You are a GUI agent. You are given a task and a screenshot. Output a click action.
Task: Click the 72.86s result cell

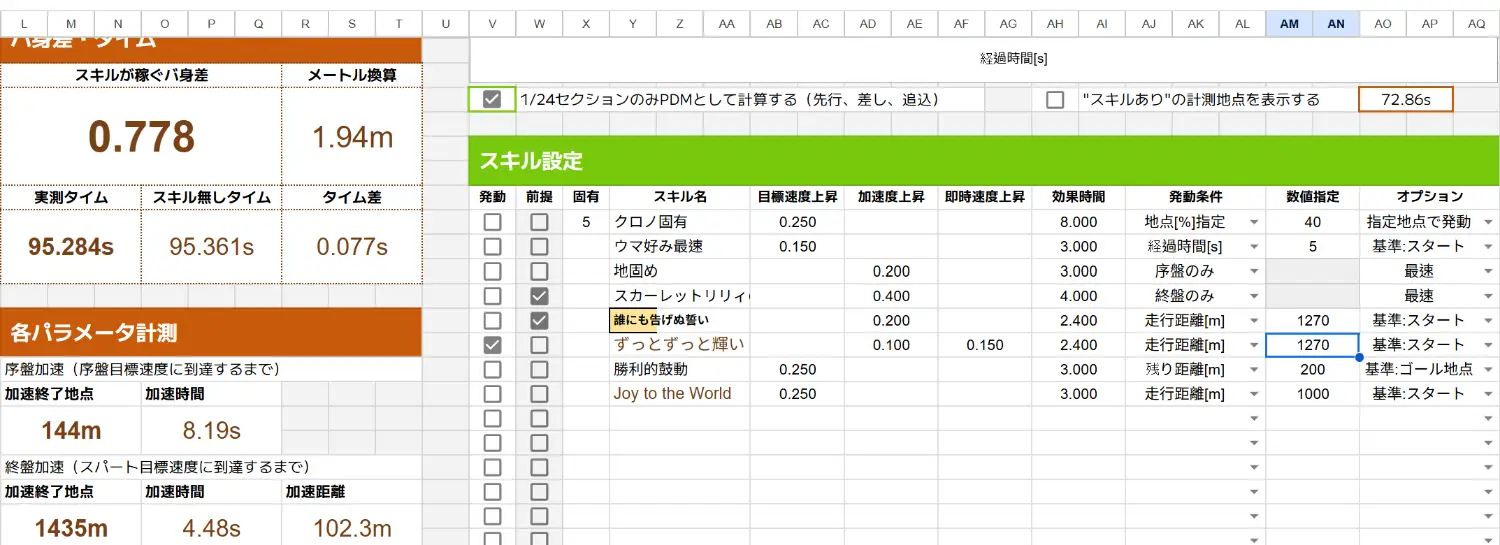coord(1405,99)
